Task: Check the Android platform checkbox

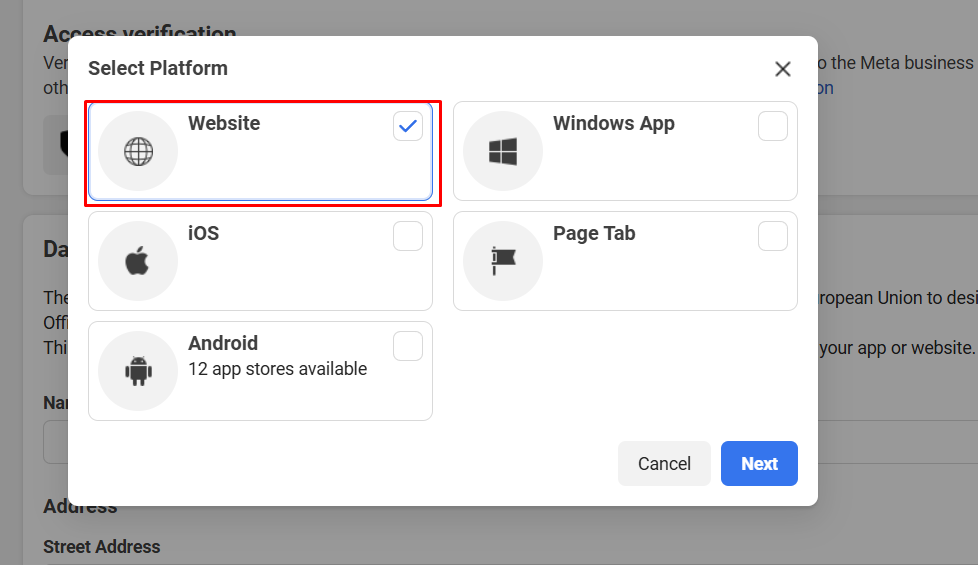Action: click(x=408, y=345)
